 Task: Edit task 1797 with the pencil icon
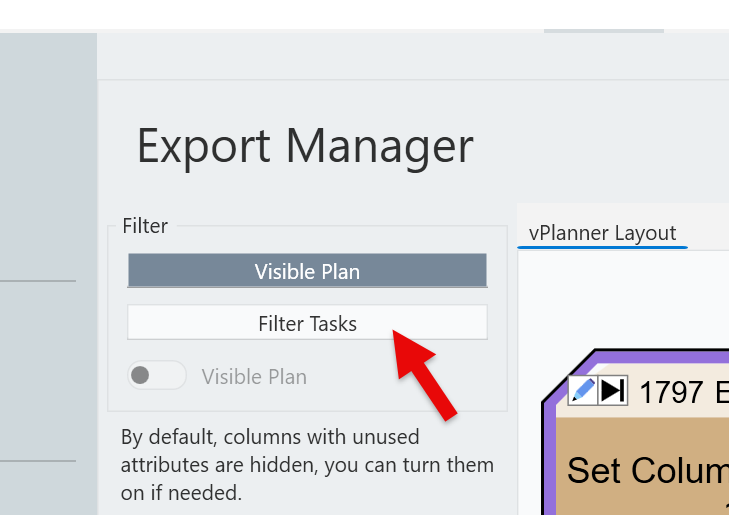pyautogui.click(x=582, y=390)
